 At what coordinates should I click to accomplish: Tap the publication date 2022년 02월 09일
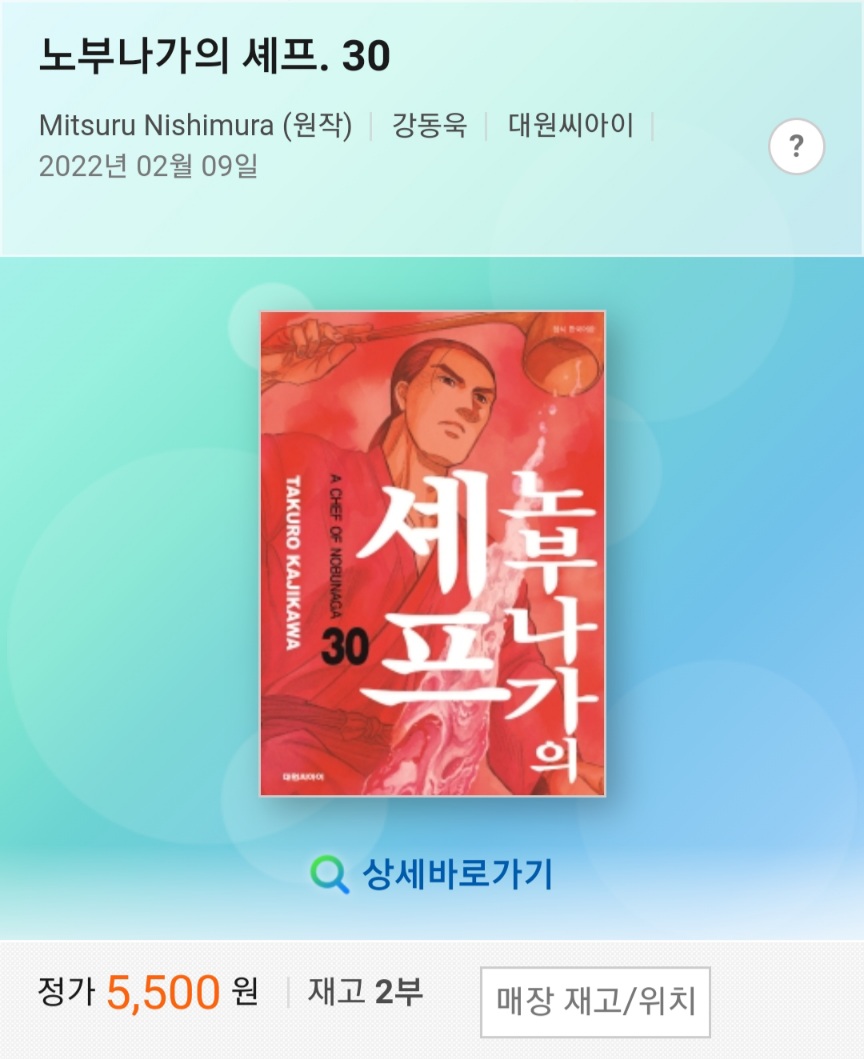pos(148,166)
